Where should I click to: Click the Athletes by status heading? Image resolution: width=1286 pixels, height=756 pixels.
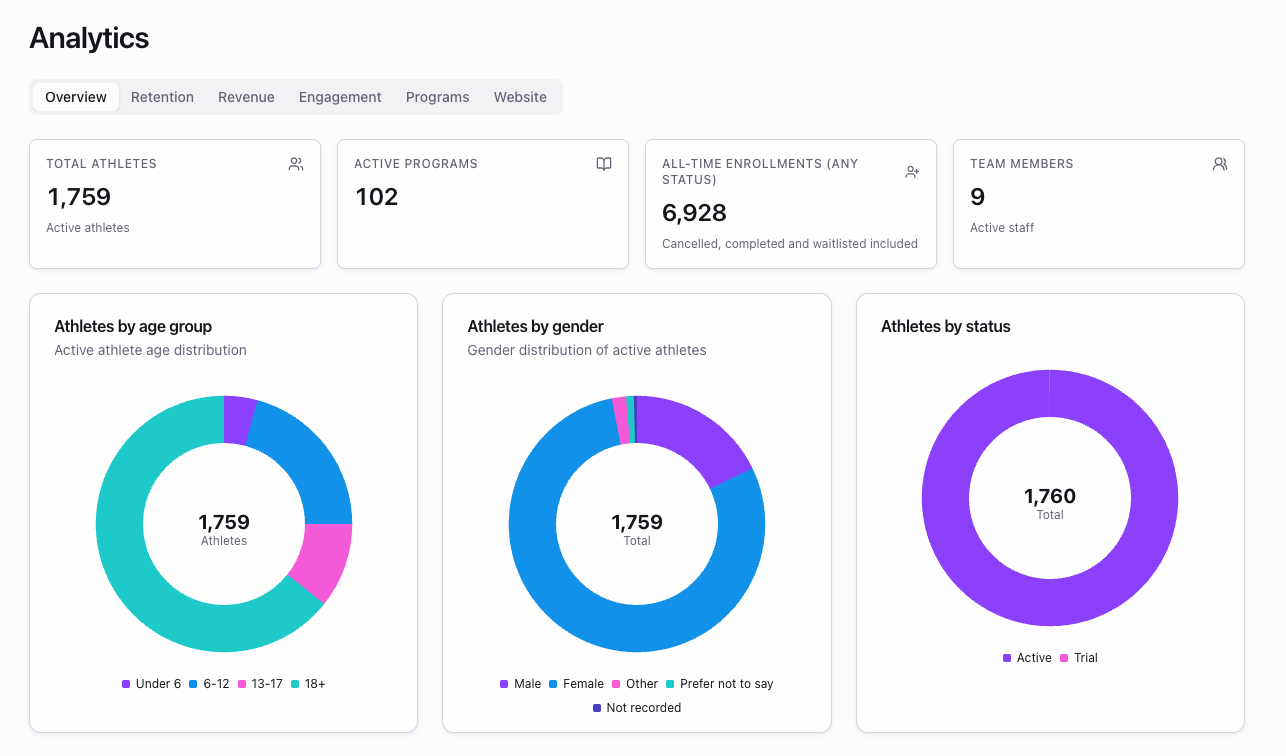946,326
